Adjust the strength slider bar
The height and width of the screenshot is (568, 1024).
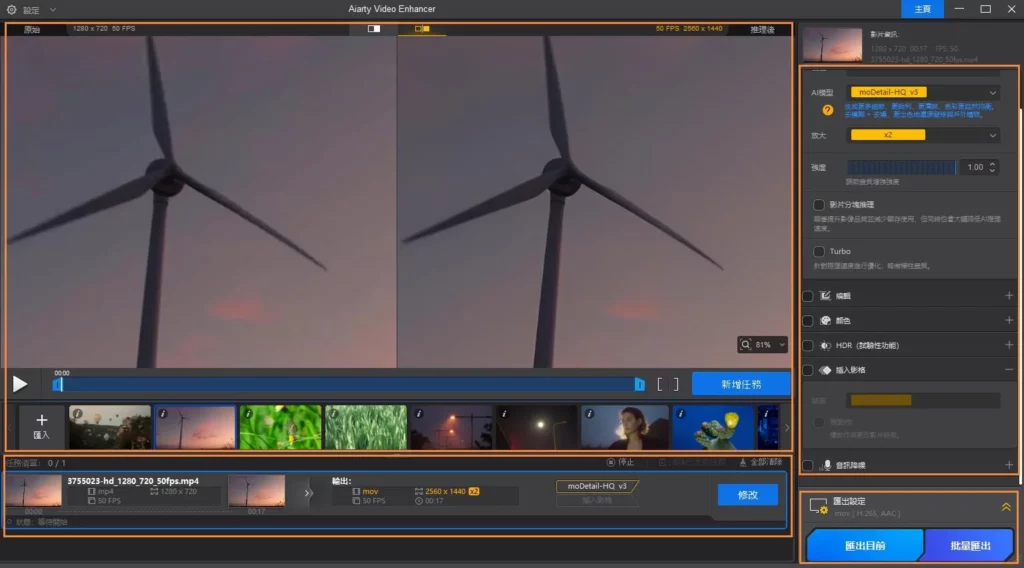click(x=900, y=168)
